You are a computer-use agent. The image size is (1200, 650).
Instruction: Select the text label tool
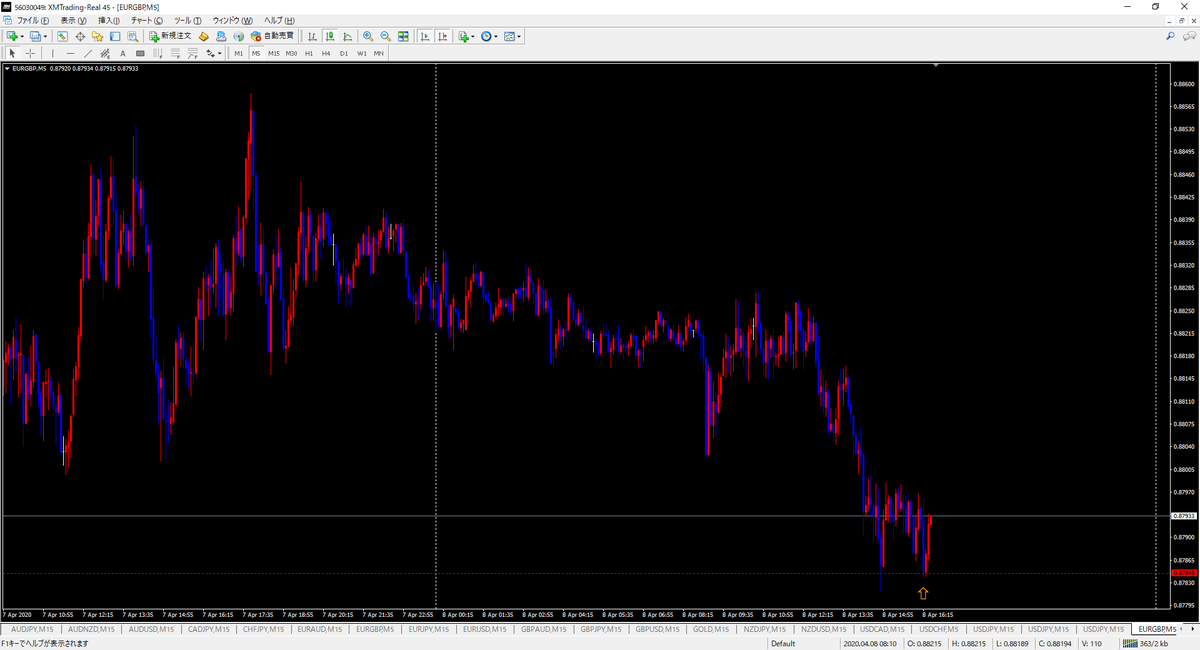click(x=140, y=53)
